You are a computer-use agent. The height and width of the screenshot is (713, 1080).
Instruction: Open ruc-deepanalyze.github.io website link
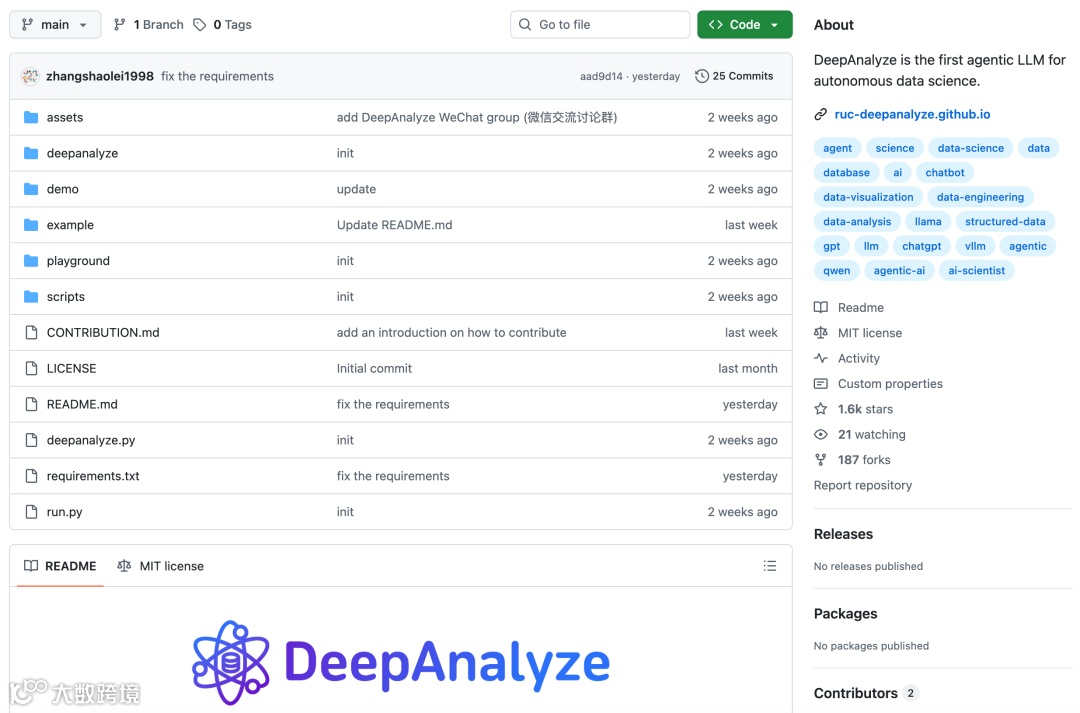pos(912,114)
